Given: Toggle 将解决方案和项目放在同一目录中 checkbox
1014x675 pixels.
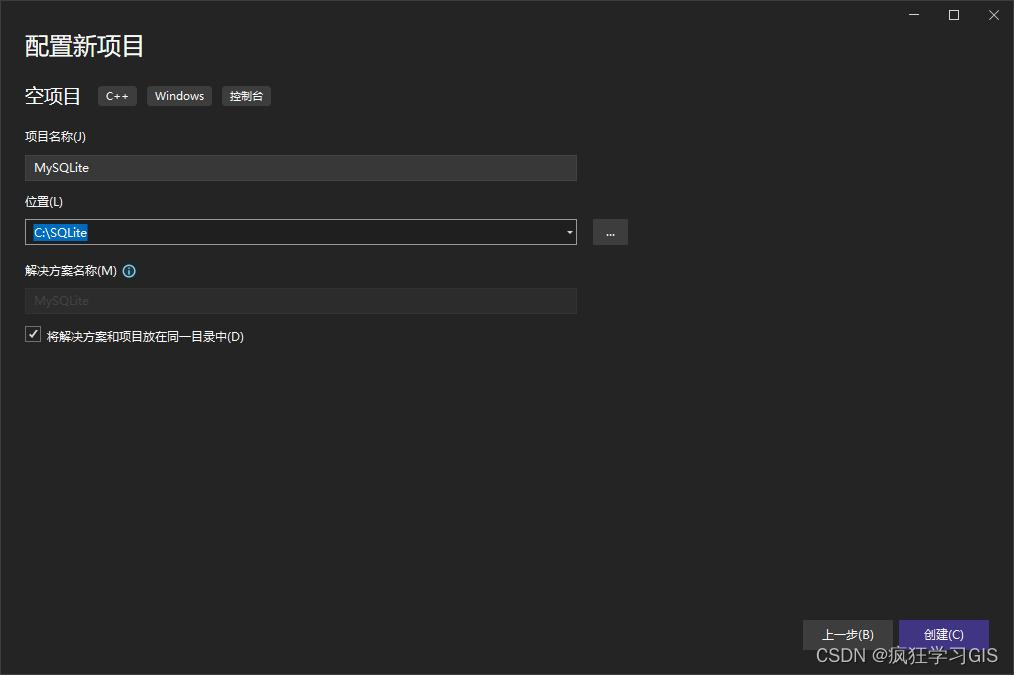Looking at the screenshot, I should (x=33, y=334).
